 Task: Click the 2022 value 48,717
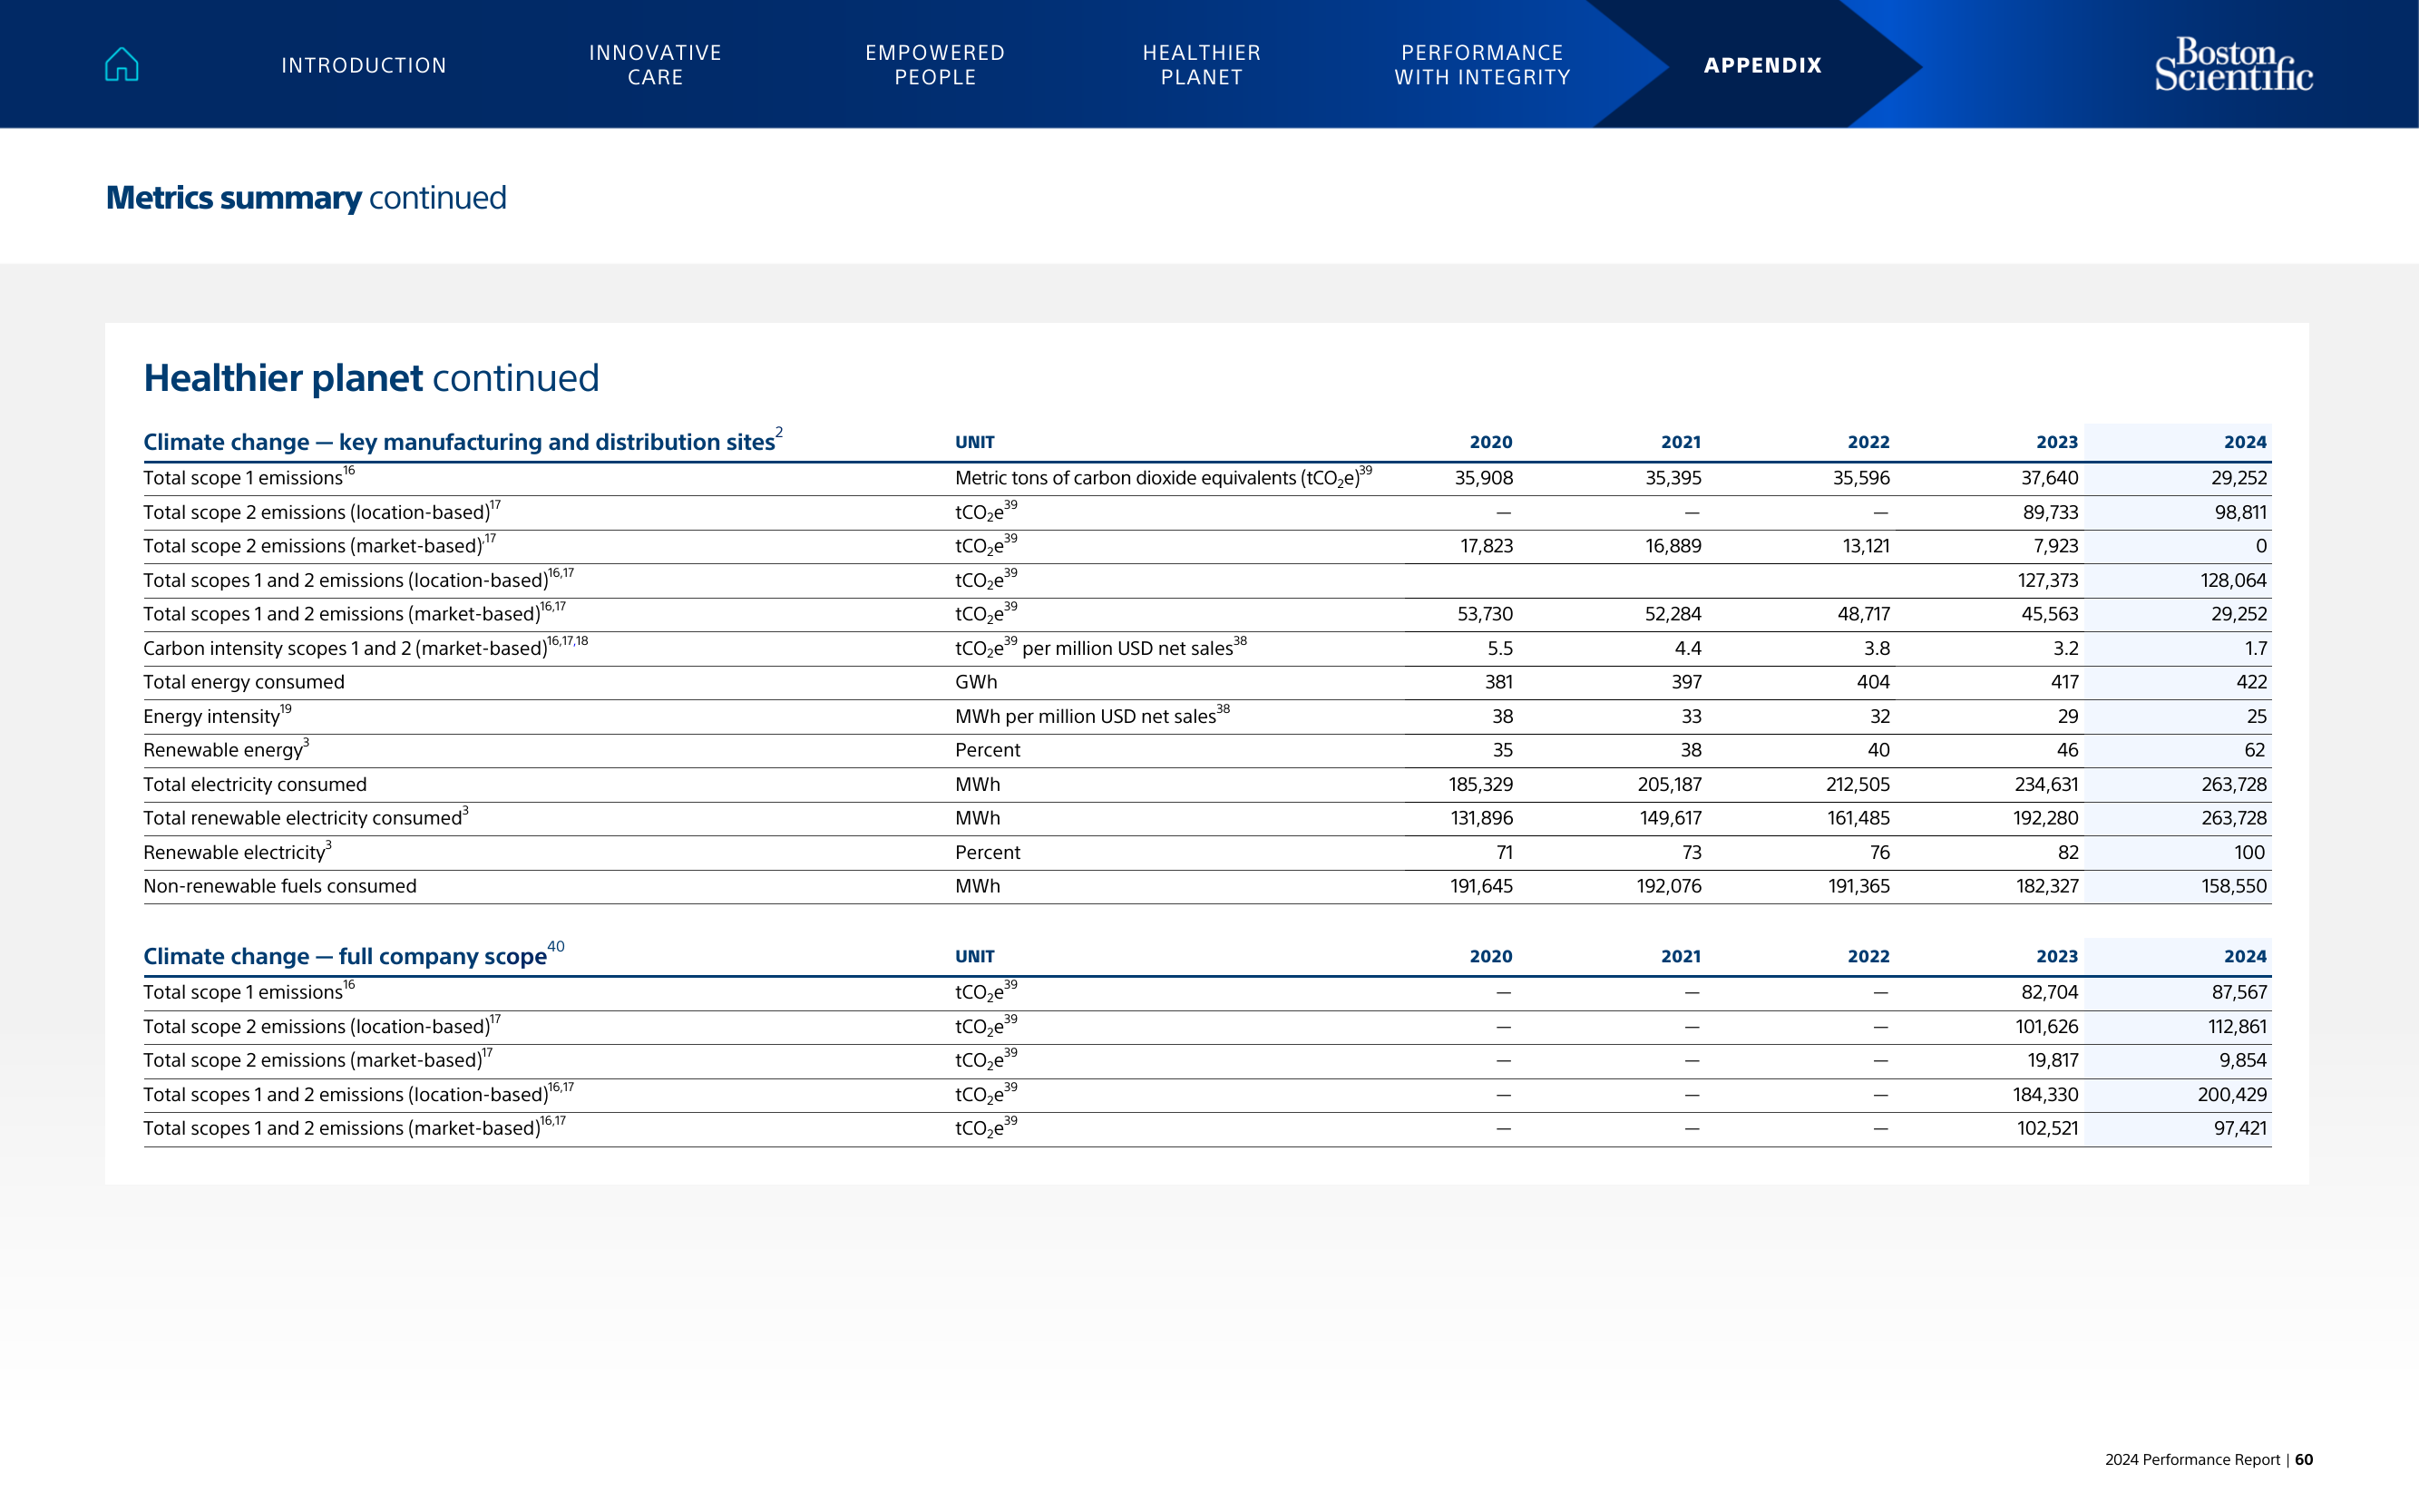coord(1863,614)
